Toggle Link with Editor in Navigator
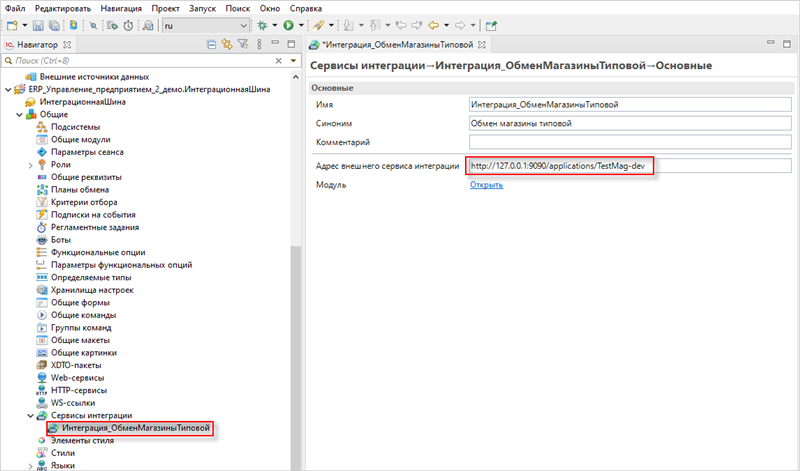Image resolution: width=800 pixels, height=471 pixels. pyautogui.click(x=226, y=45)
